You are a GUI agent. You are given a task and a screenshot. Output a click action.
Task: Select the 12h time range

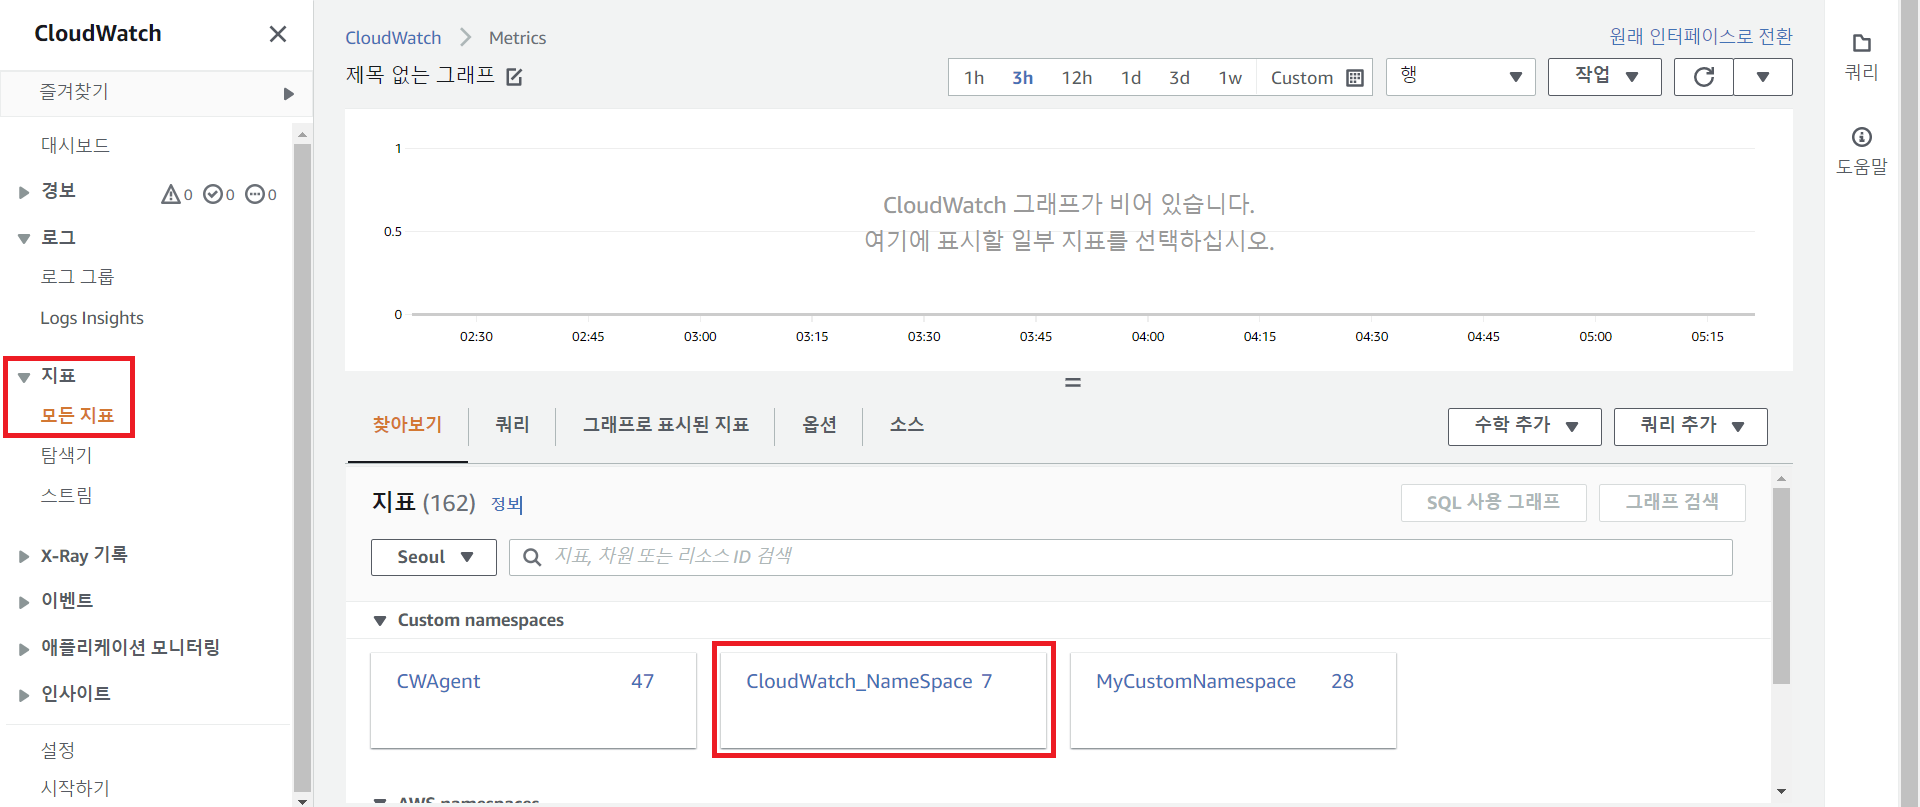[1077, 78]
